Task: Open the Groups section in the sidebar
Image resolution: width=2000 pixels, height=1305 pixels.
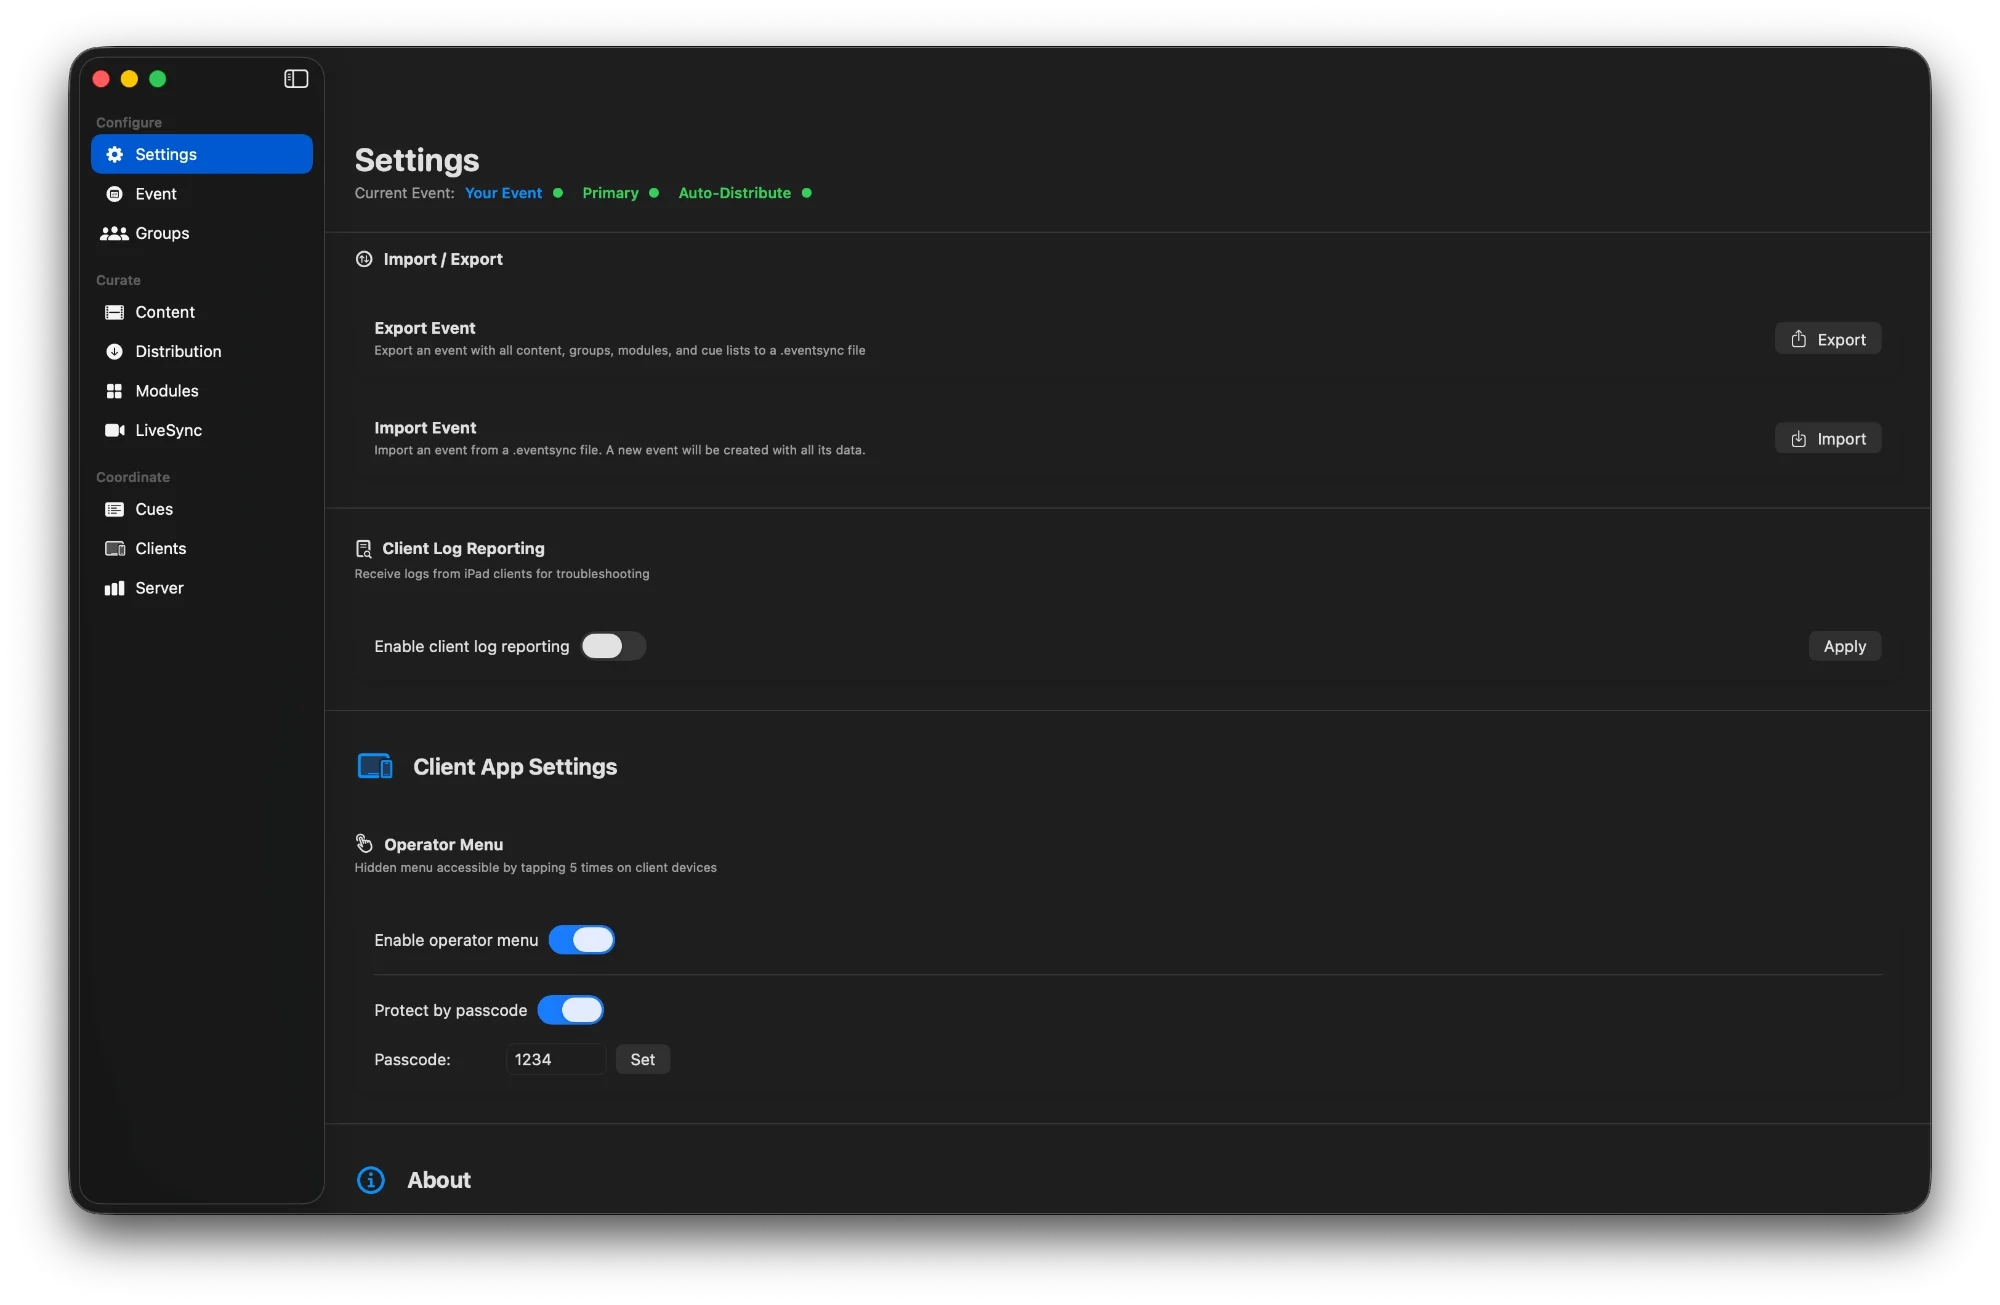Action: click(161, 233)
